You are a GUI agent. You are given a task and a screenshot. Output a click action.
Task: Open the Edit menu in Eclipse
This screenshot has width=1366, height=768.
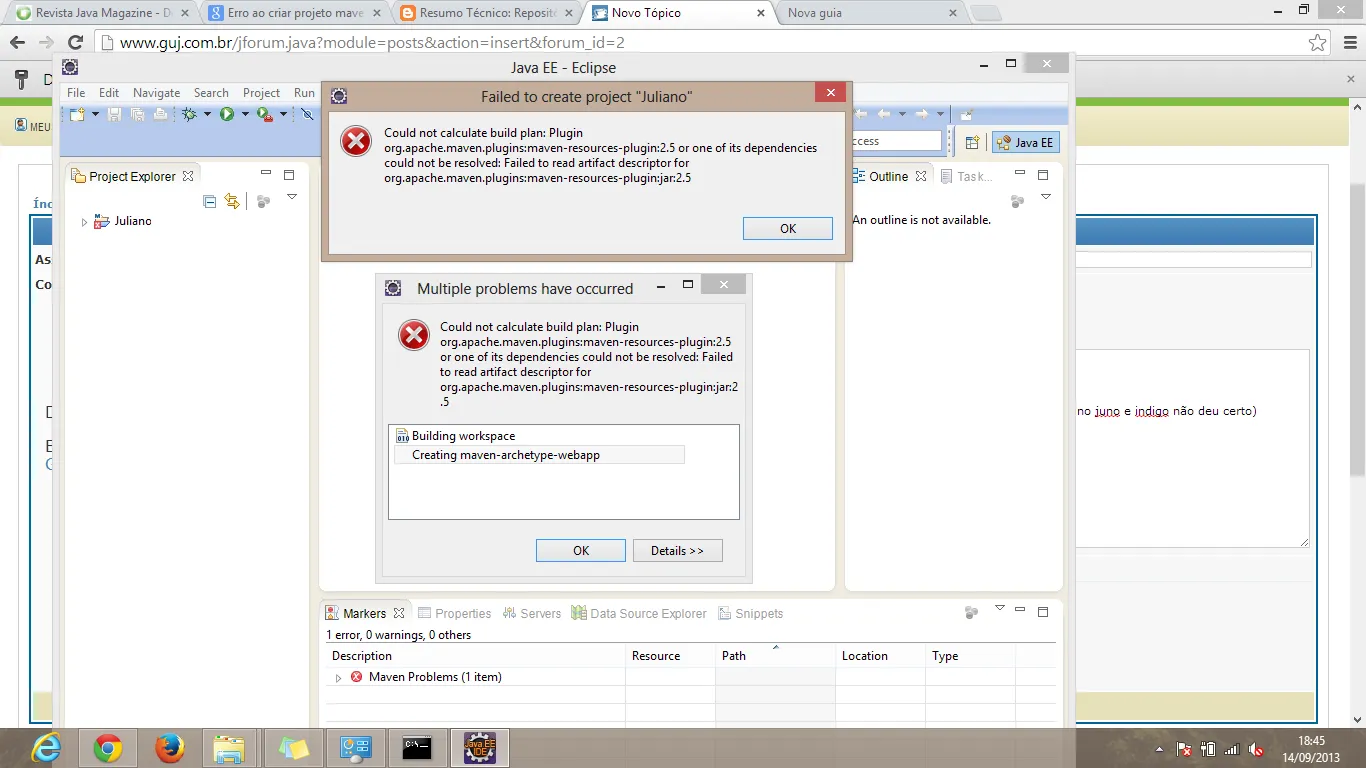[109, 93]
